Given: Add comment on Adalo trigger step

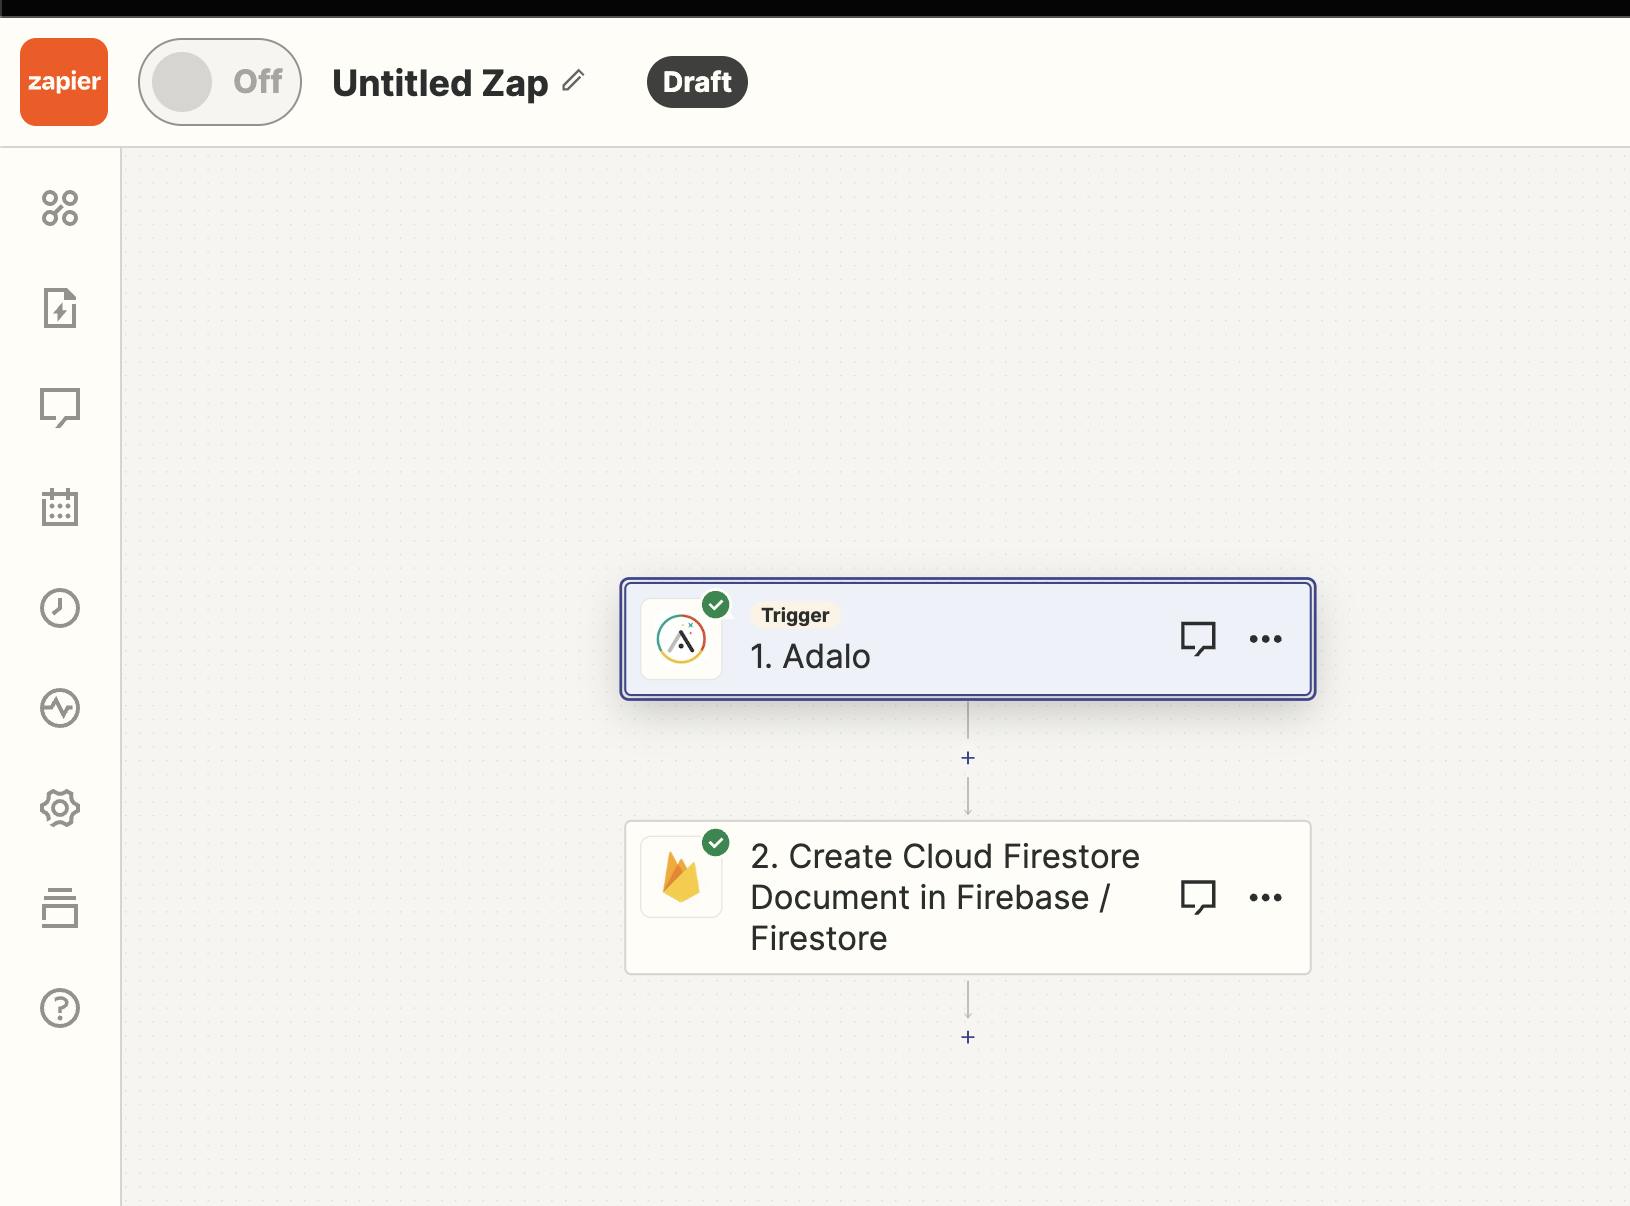Looking at the screenshot, I should 1198,639.
